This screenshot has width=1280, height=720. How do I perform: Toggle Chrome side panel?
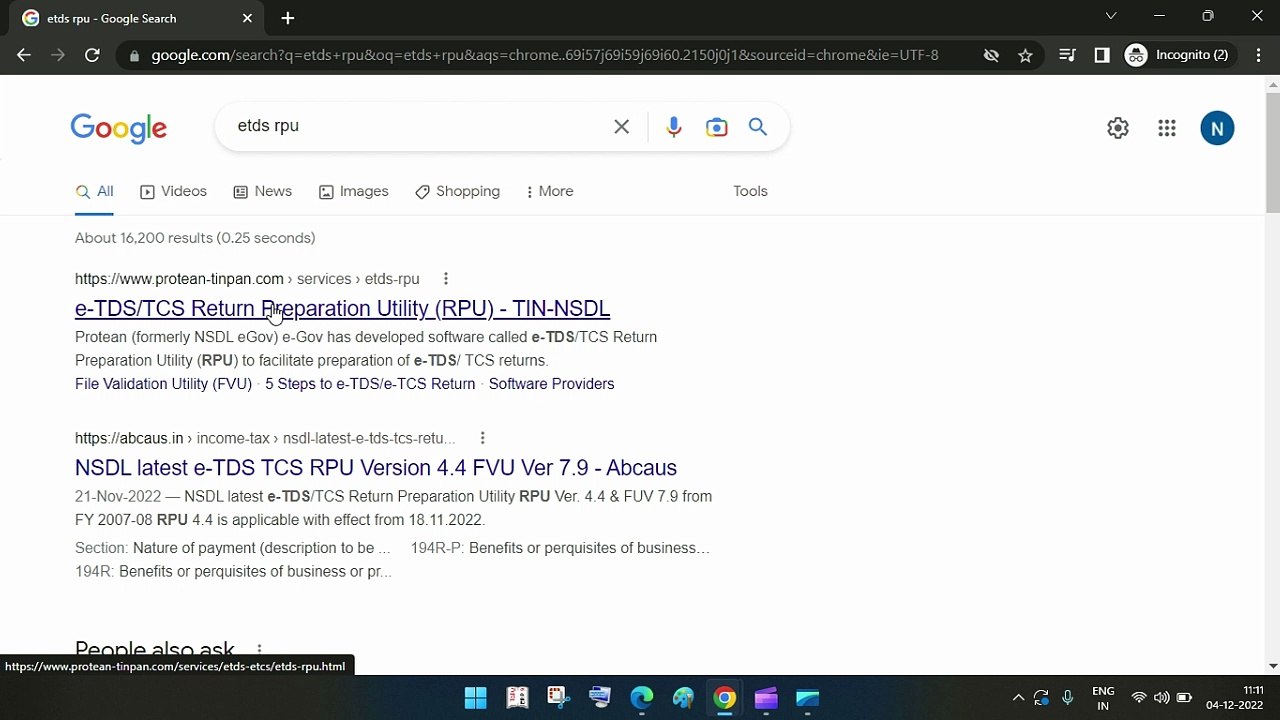(x=1102, y=56)
